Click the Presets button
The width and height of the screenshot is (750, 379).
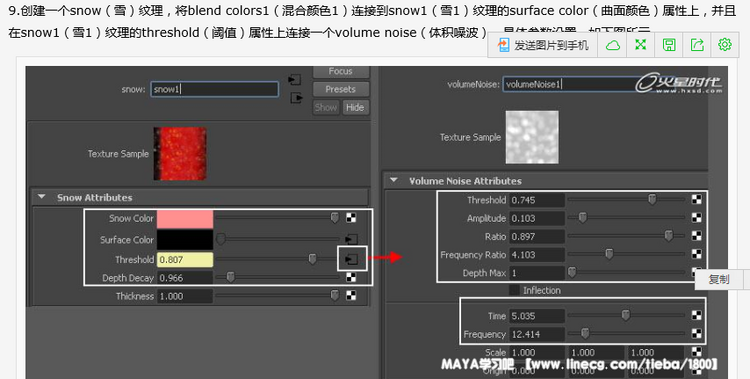(341, 89)
